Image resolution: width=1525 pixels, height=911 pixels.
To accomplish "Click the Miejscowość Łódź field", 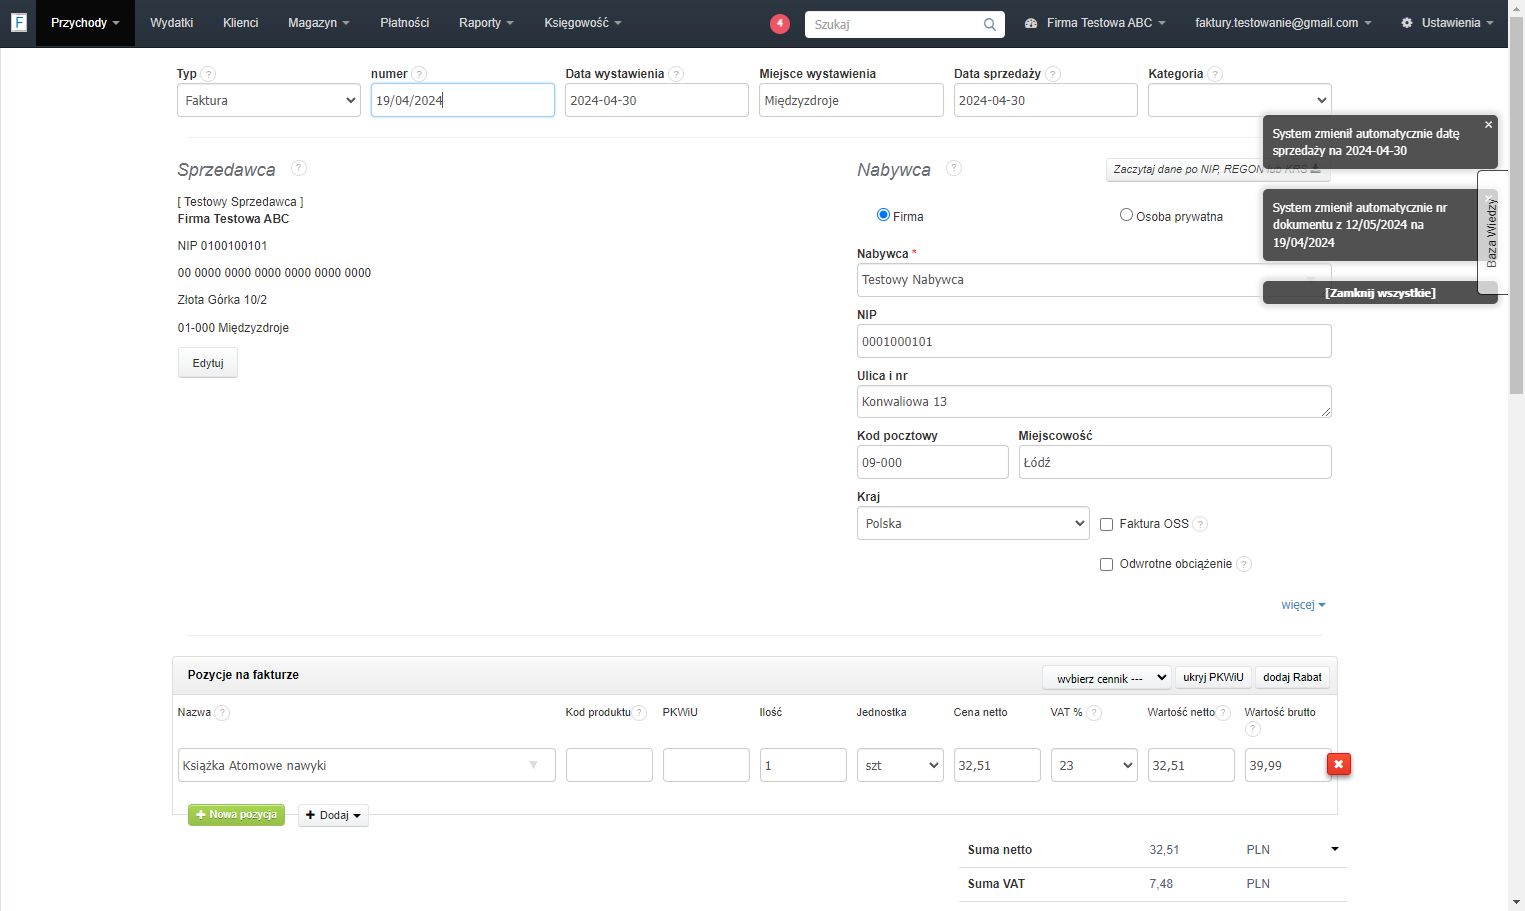I will point(1175,462).
